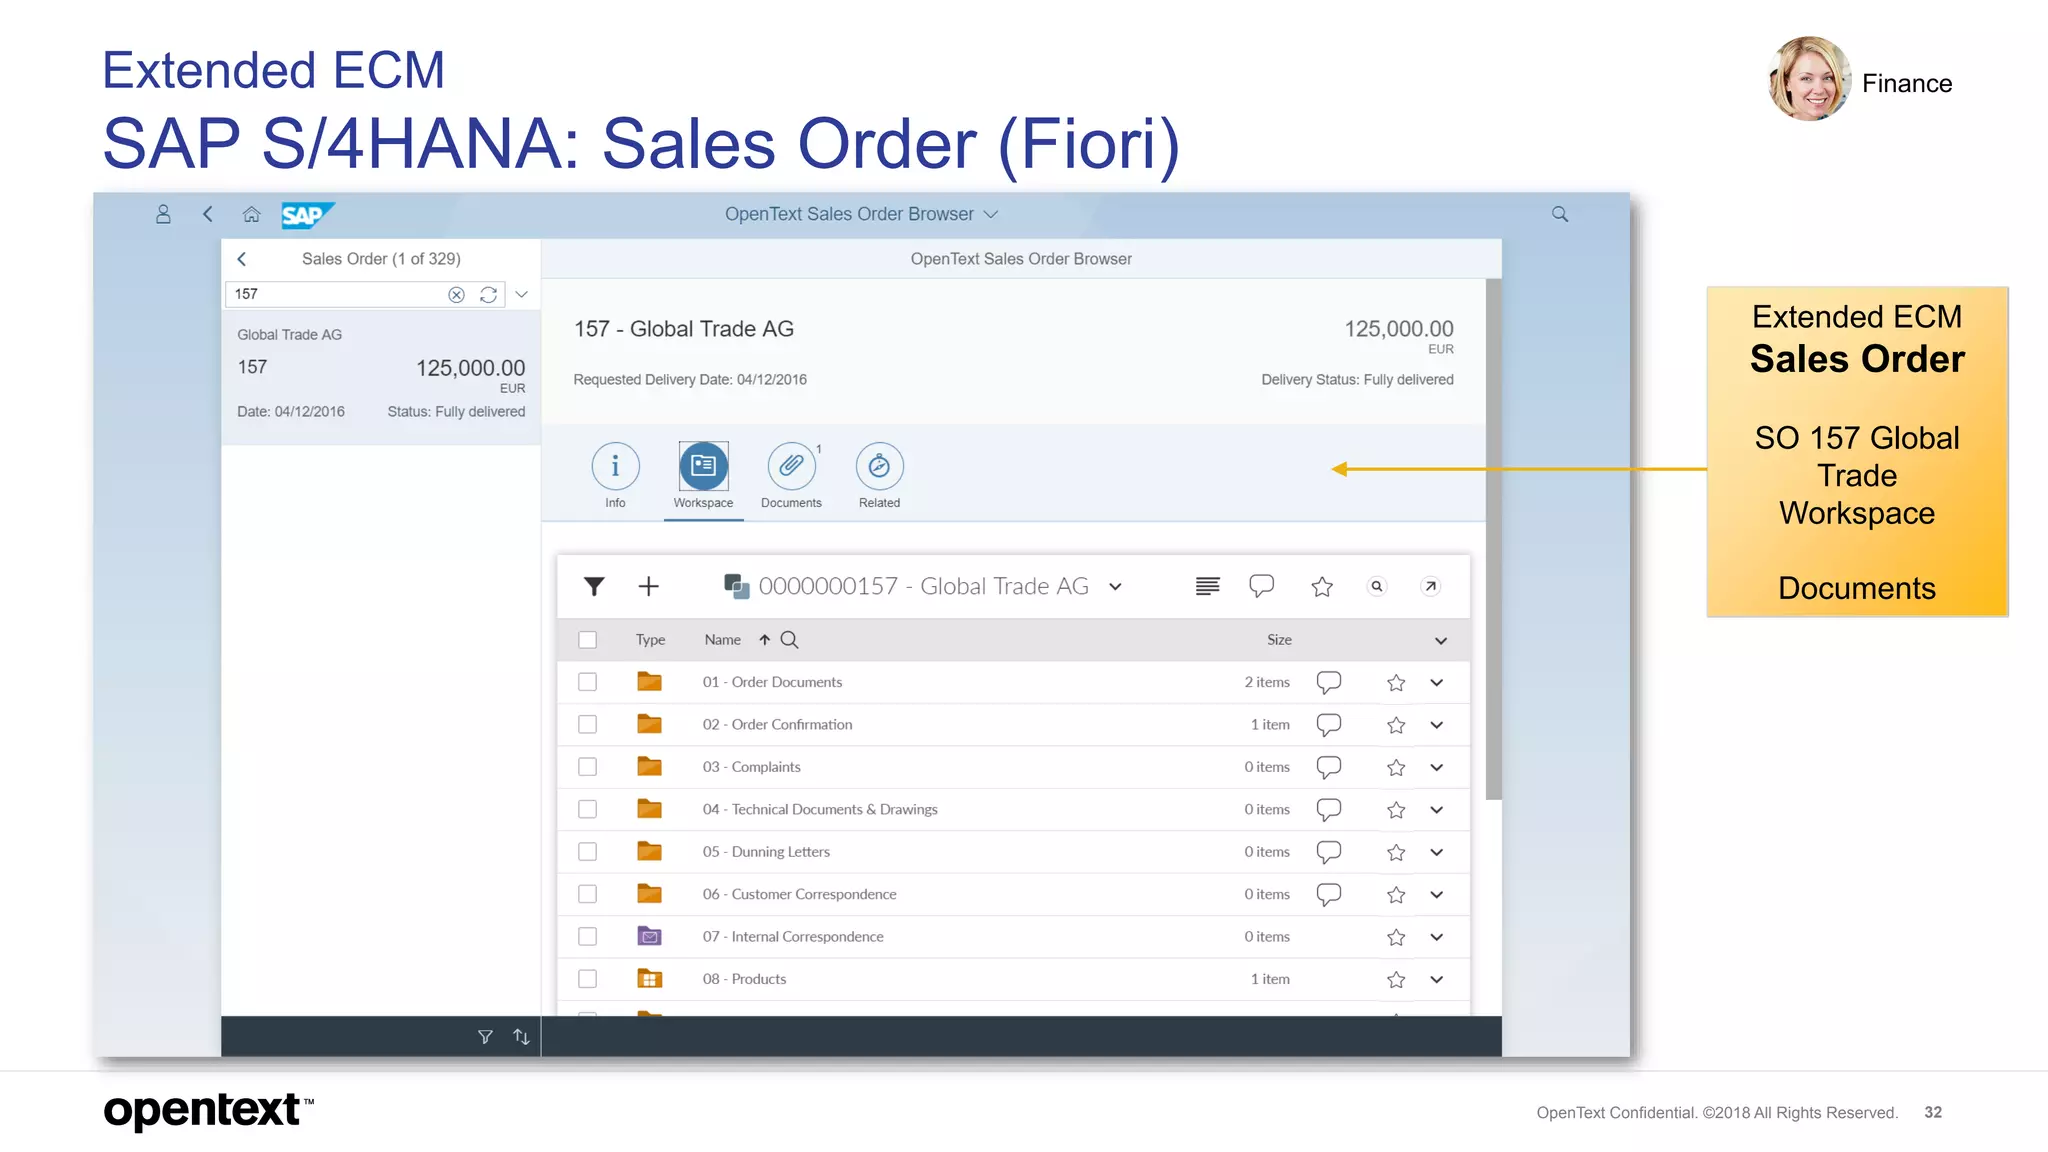Viewport: 2048px width, 1152px height.
Task: Refresh the sales order list
Action: [488, 294]
